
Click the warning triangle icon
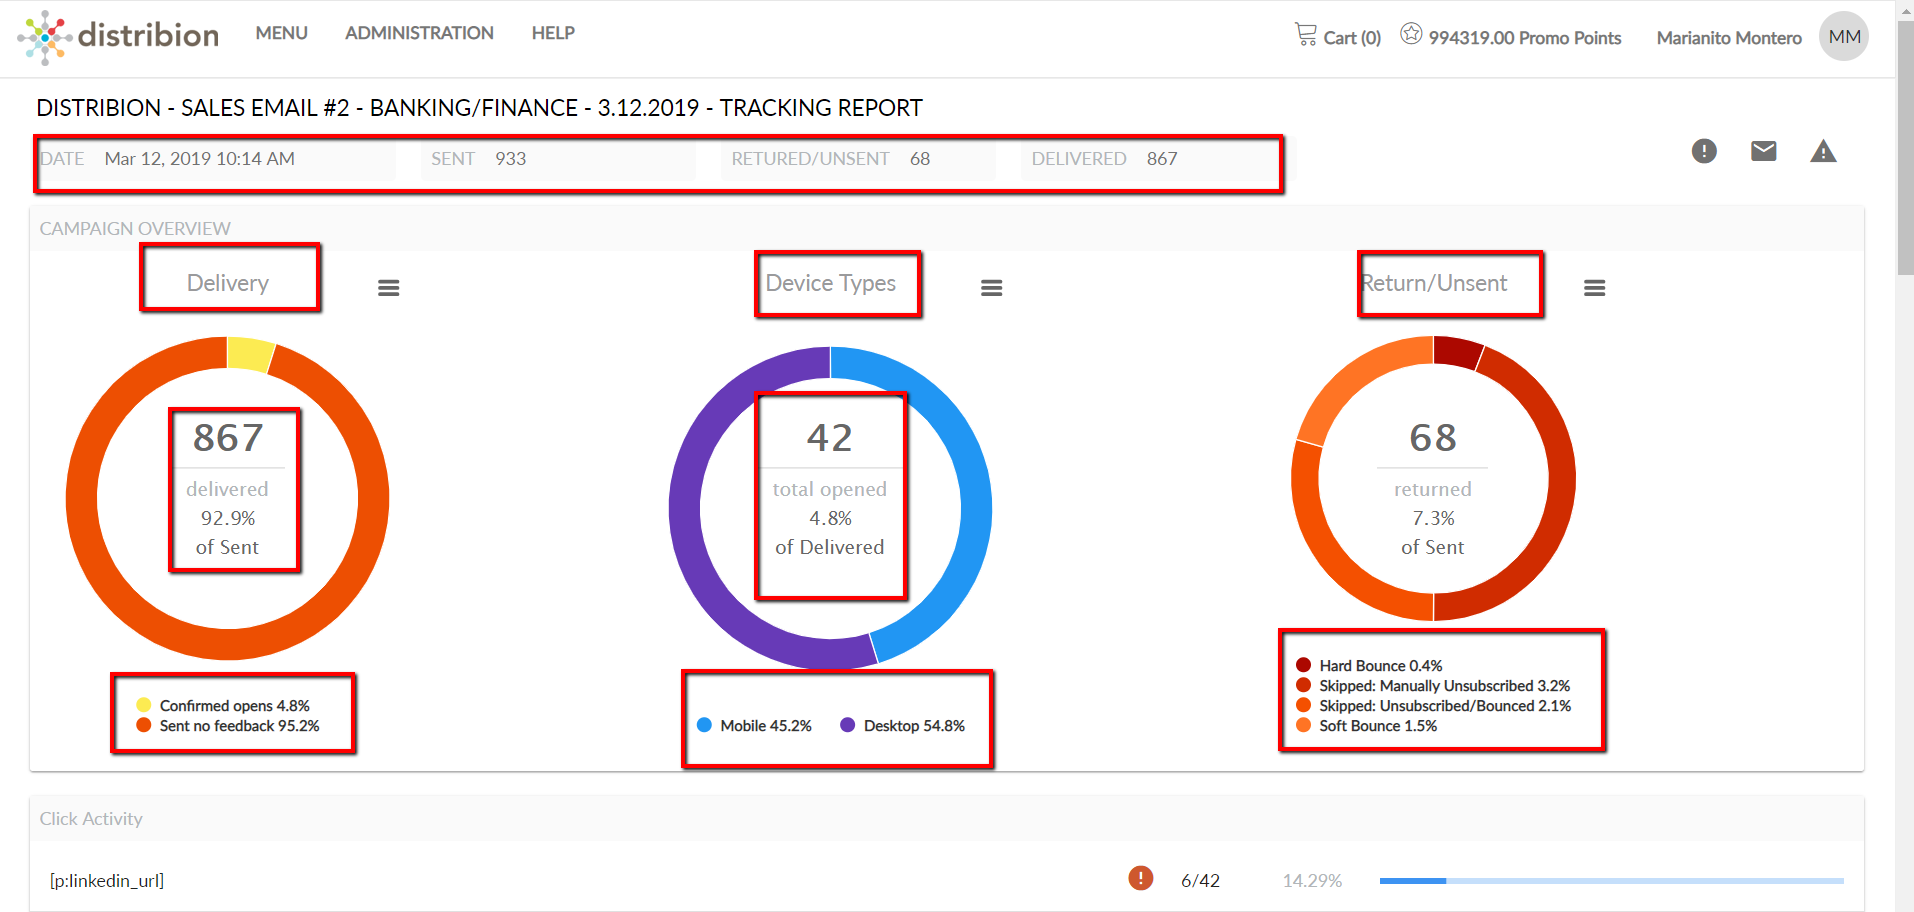click(1823, 151)
